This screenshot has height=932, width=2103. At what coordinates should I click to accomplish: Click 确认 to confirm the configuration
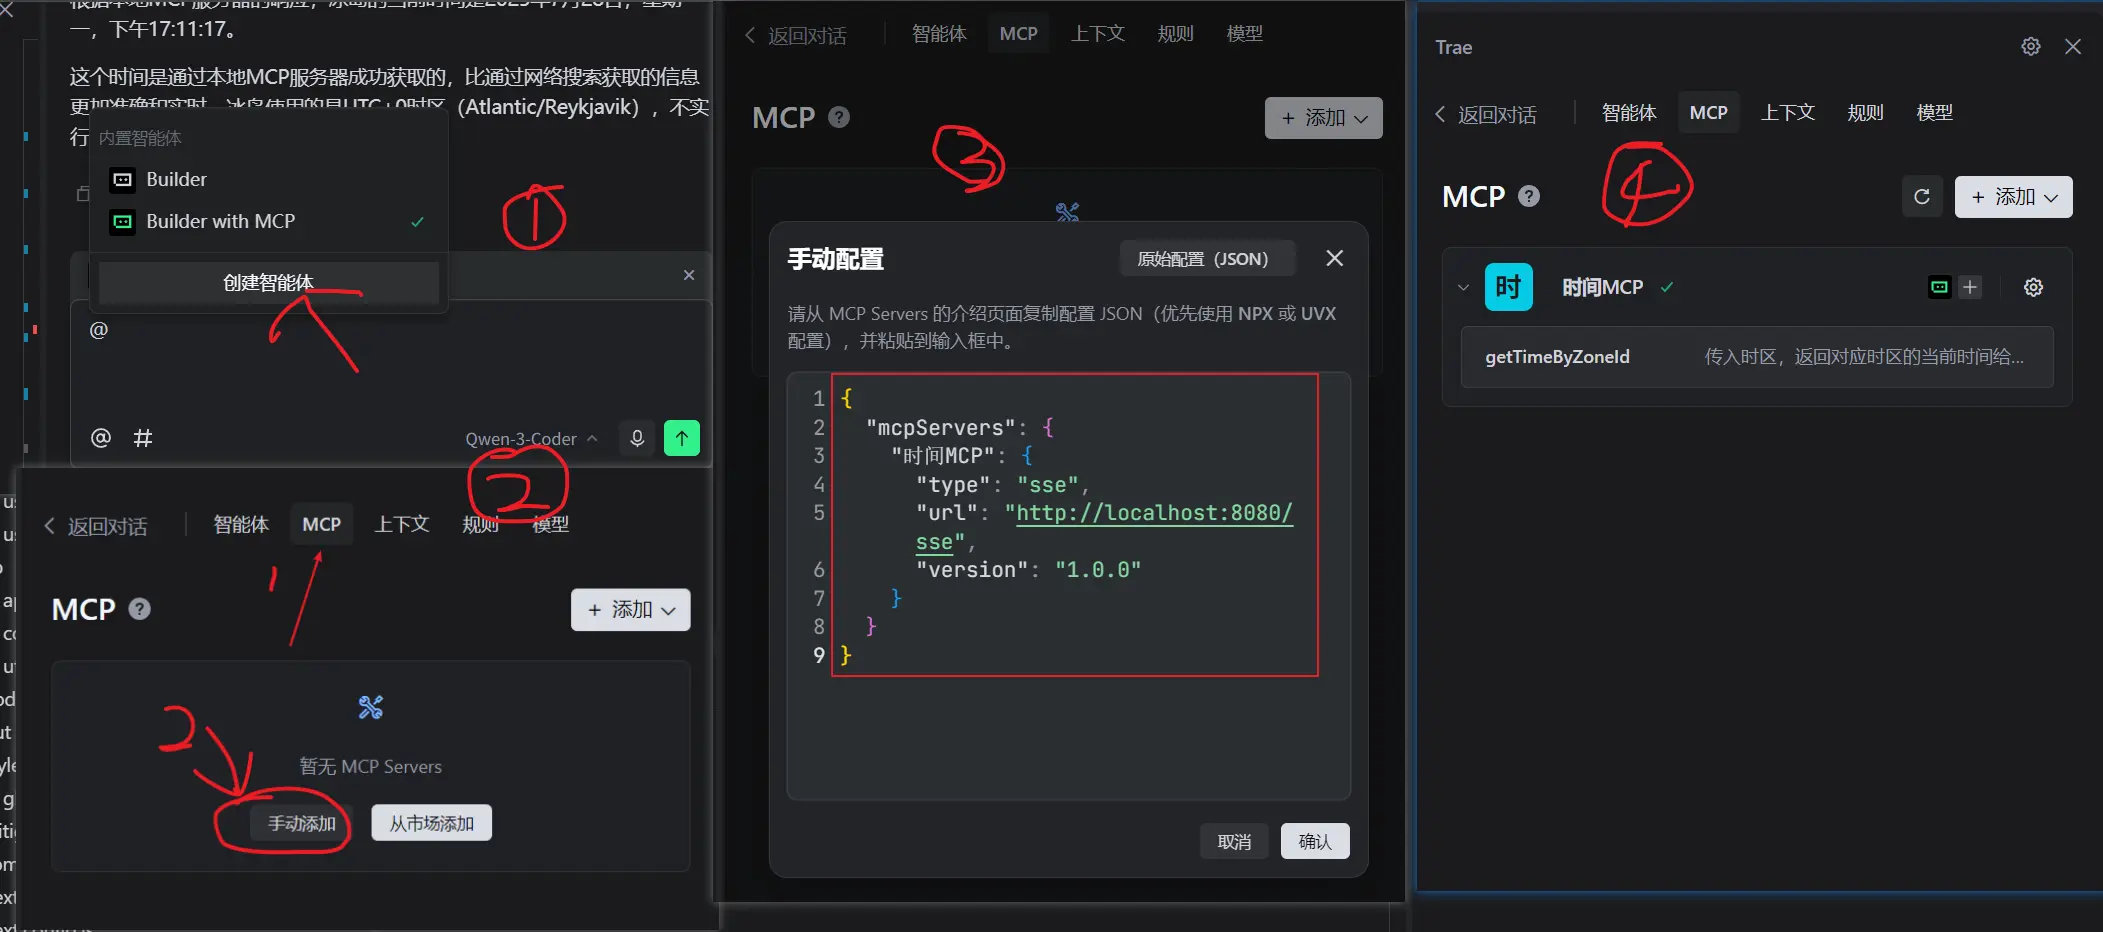coord(1314,842)
